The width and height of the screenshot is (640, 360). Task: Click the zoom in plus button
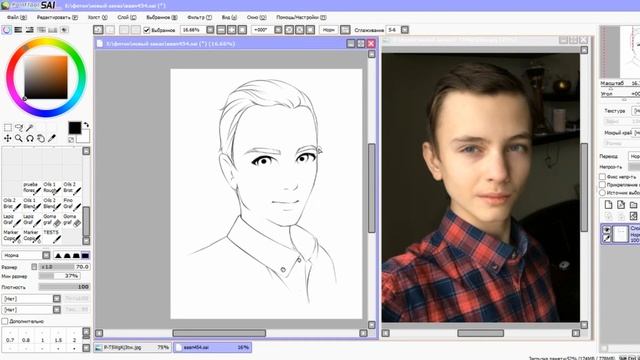point(231,30)
